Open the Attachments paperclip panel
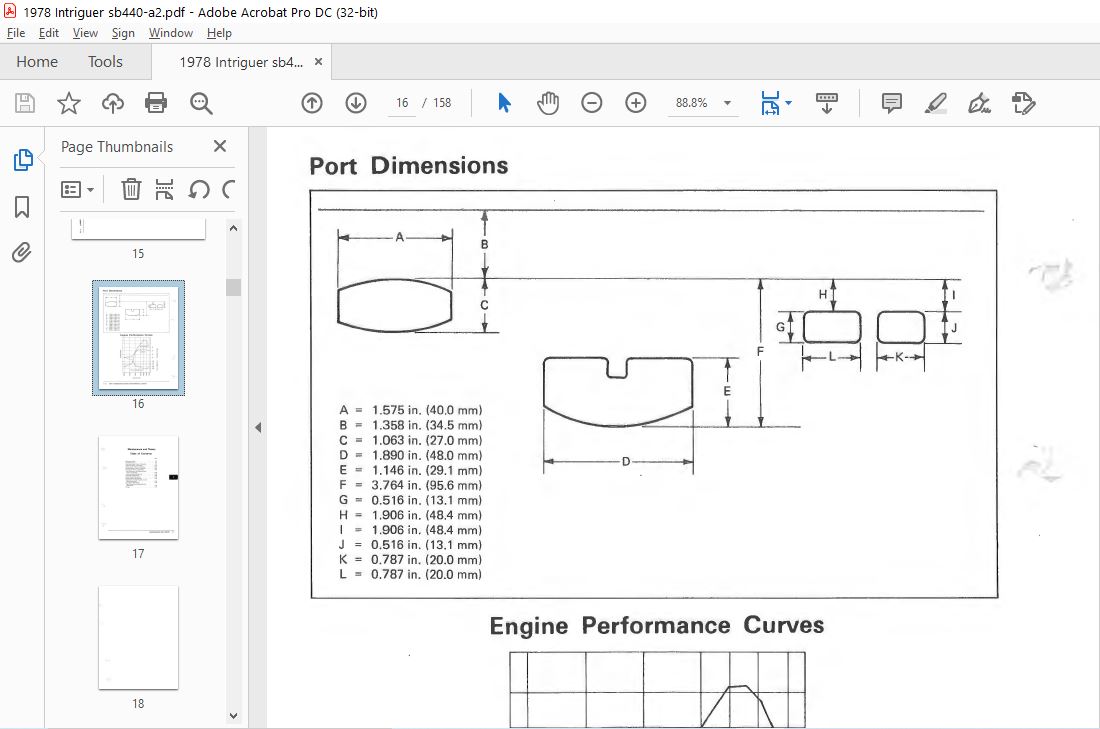 click(x=22, y=253)
